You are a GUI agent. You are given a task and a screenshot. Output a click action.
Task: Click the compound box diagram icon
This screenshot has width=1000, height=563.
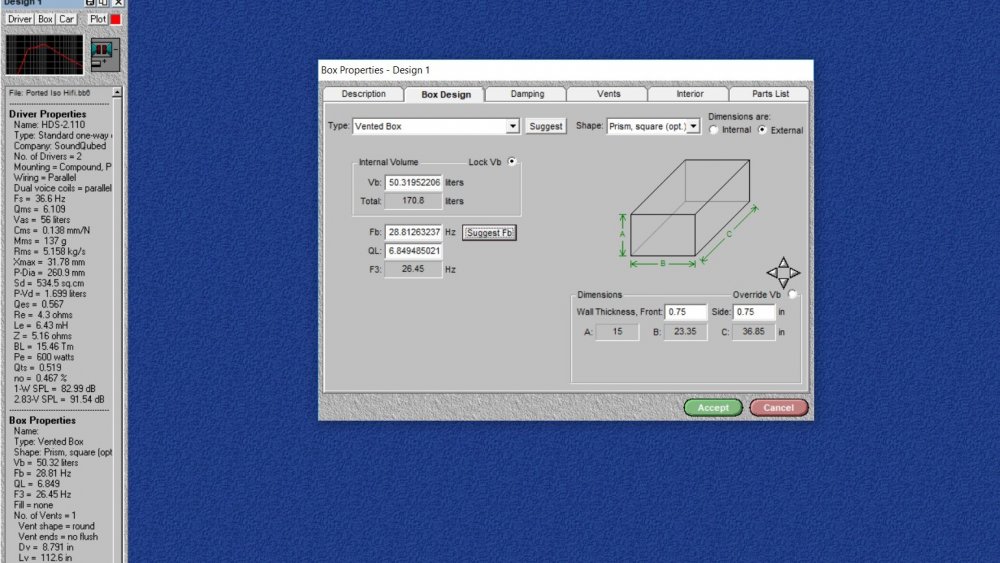105,55
